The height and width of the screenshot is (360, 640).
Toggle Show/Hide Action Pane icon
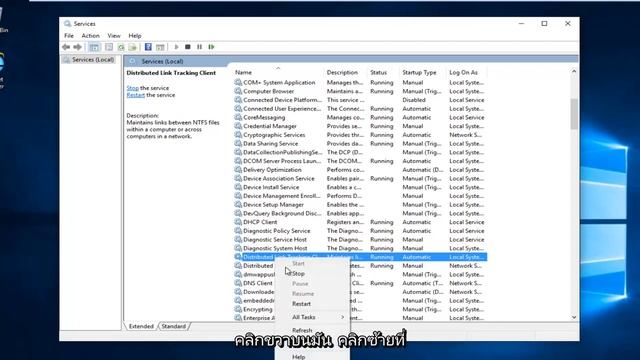160,47
